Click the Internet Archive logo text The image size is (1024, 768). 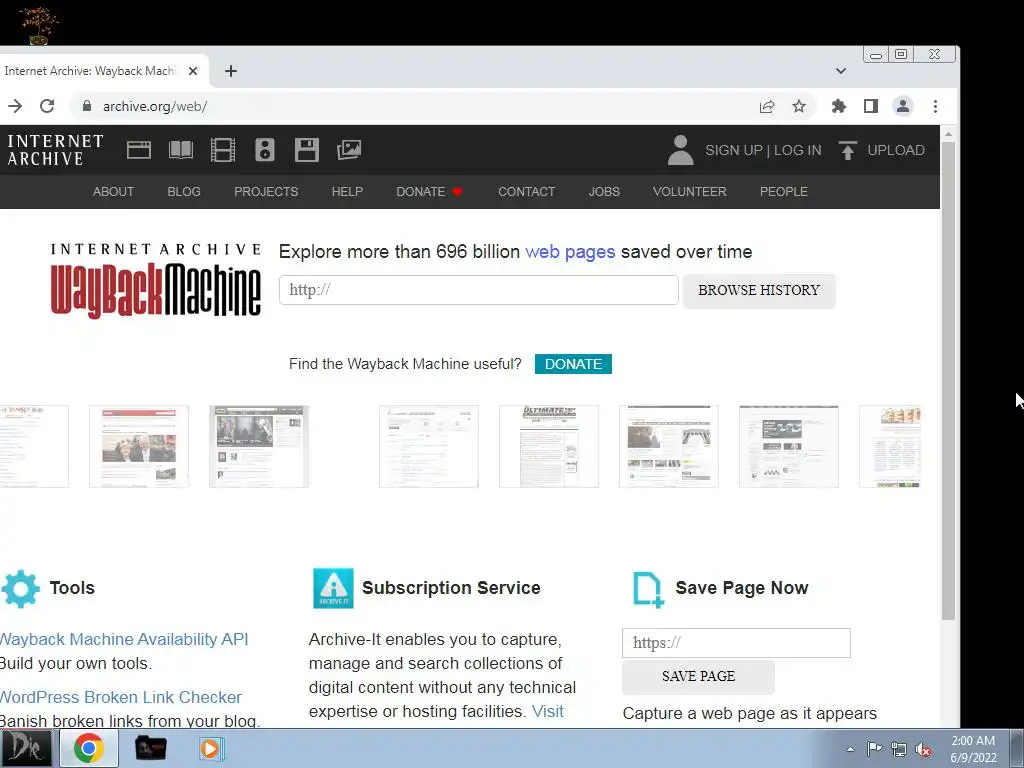pyautogui.click(x=55, y=150)
